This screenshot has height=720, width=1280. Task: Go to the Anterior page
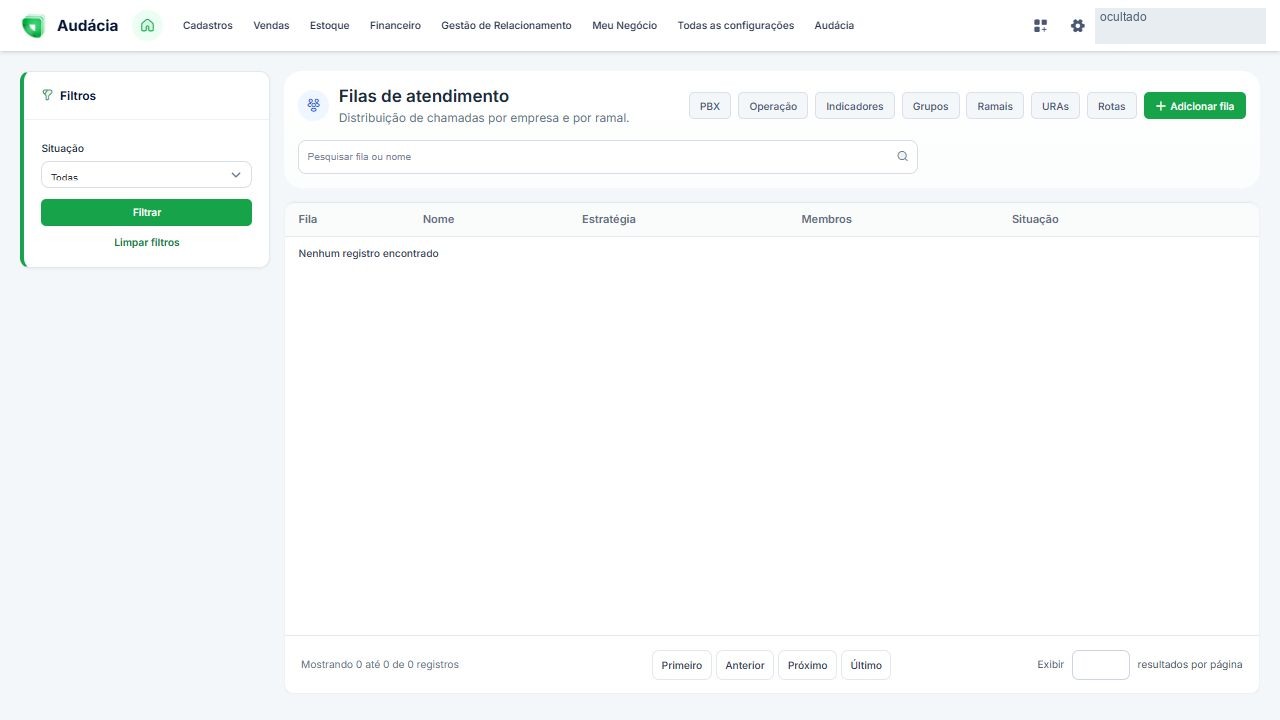point(745,665)
